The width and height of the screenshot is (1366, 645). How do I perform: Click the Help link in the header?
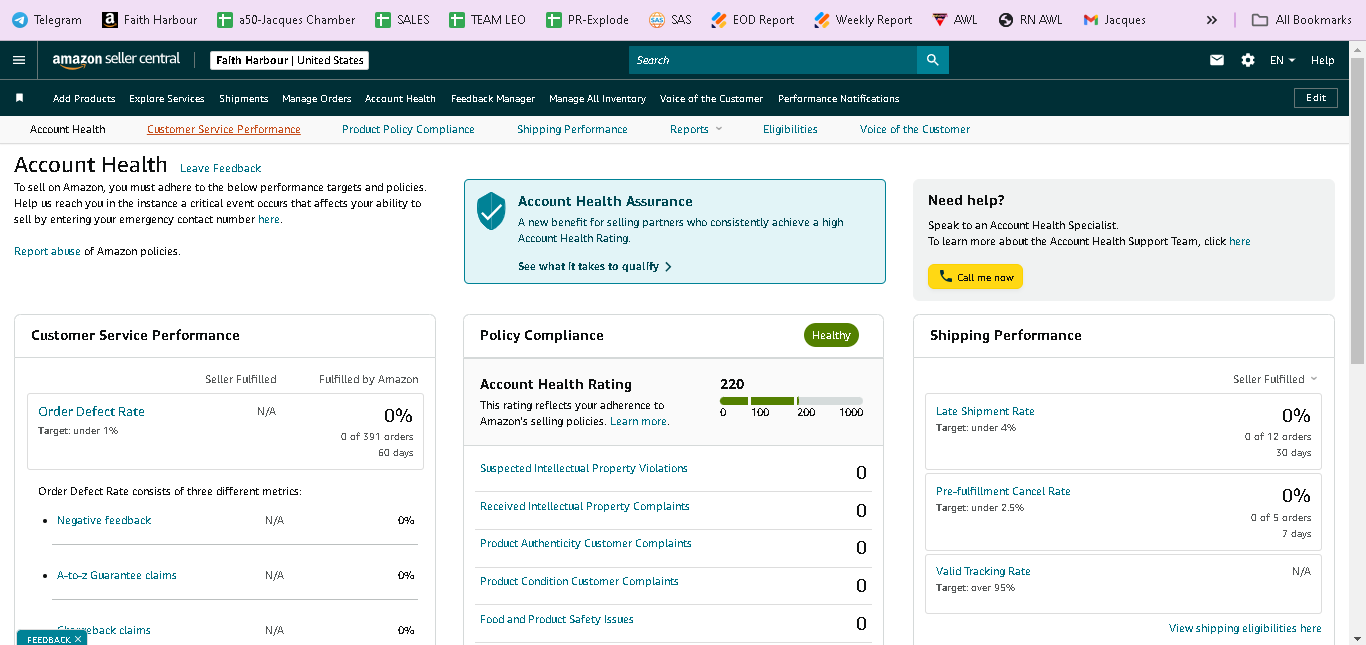[1323, 60]
